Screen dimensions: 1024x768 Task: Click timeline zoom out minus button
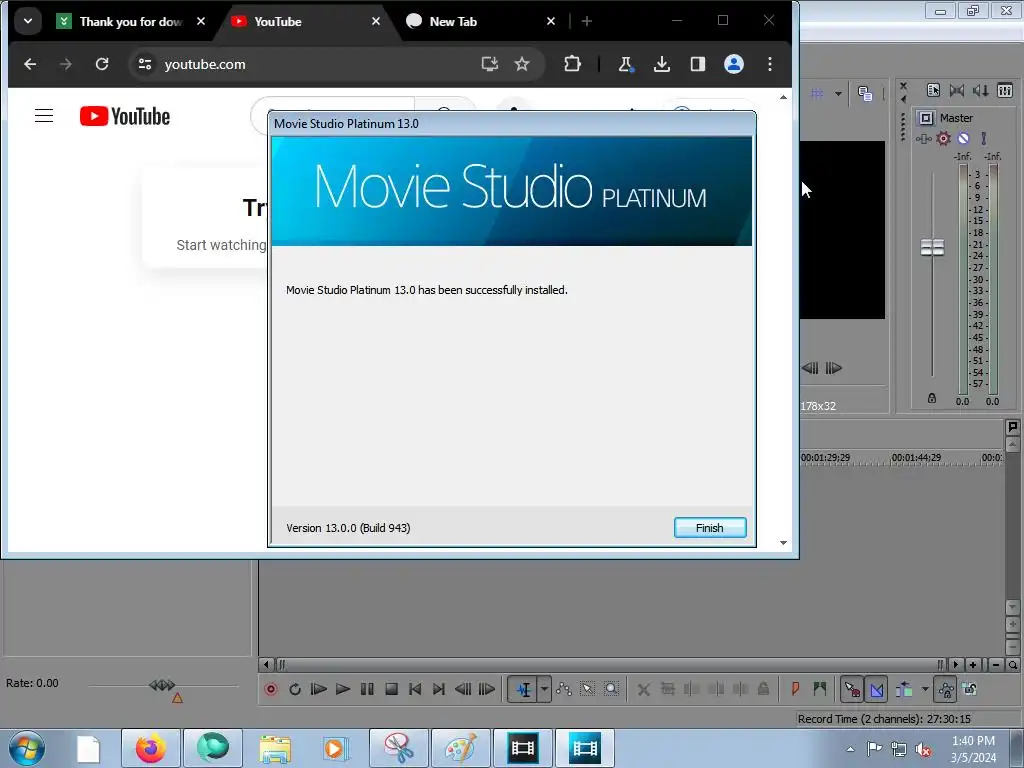click(x=996, y=665)
